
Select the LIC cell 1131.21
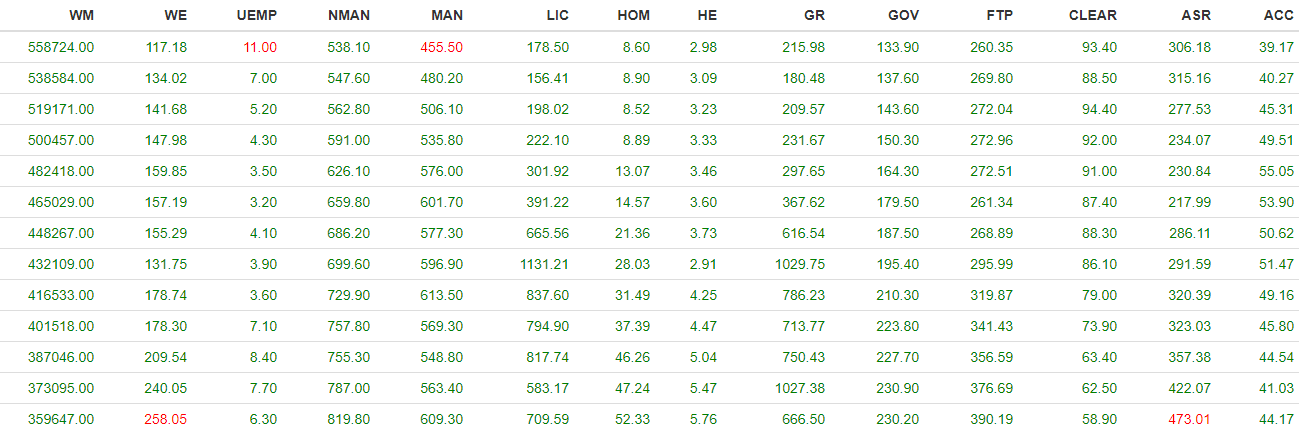point(544,264)
